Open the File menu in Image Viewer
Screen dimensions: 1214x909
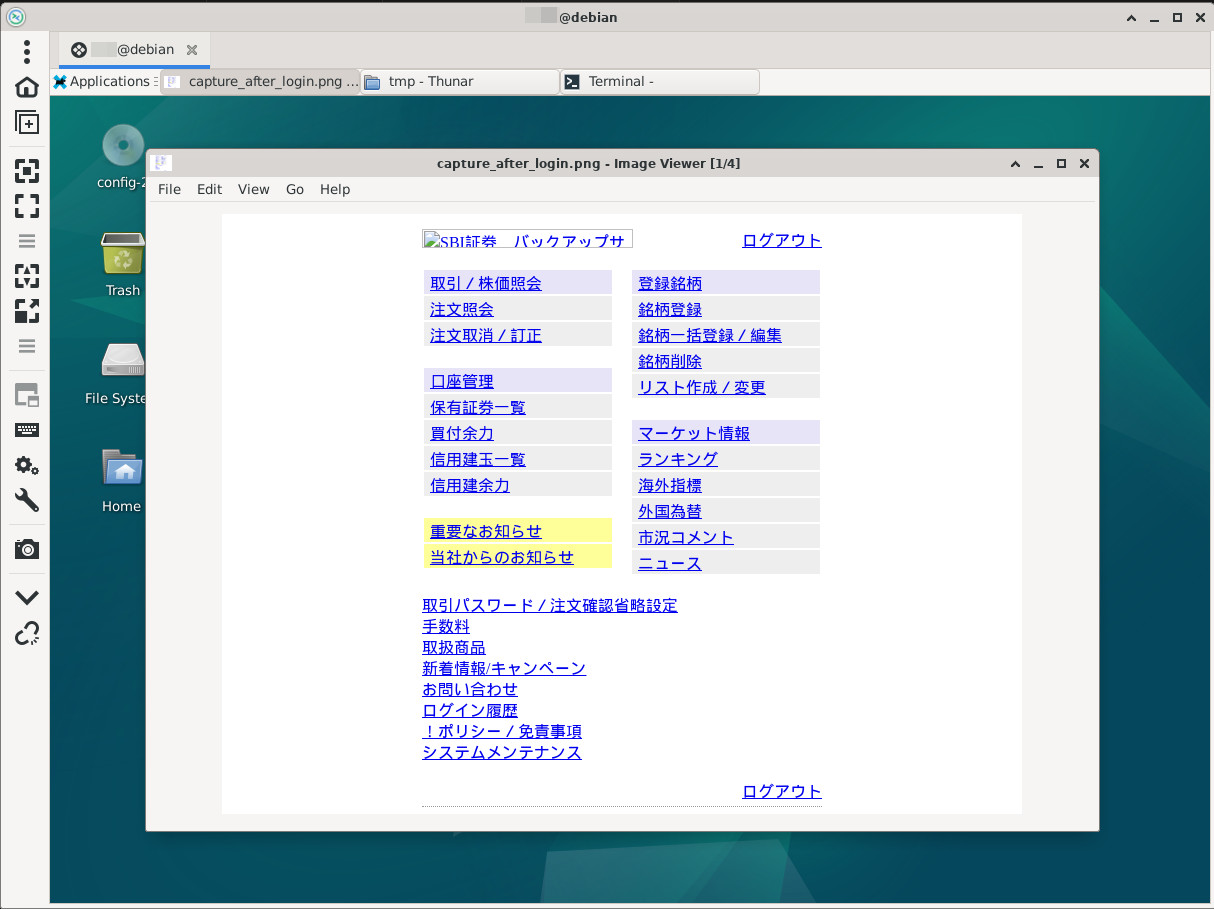(170, 189)
